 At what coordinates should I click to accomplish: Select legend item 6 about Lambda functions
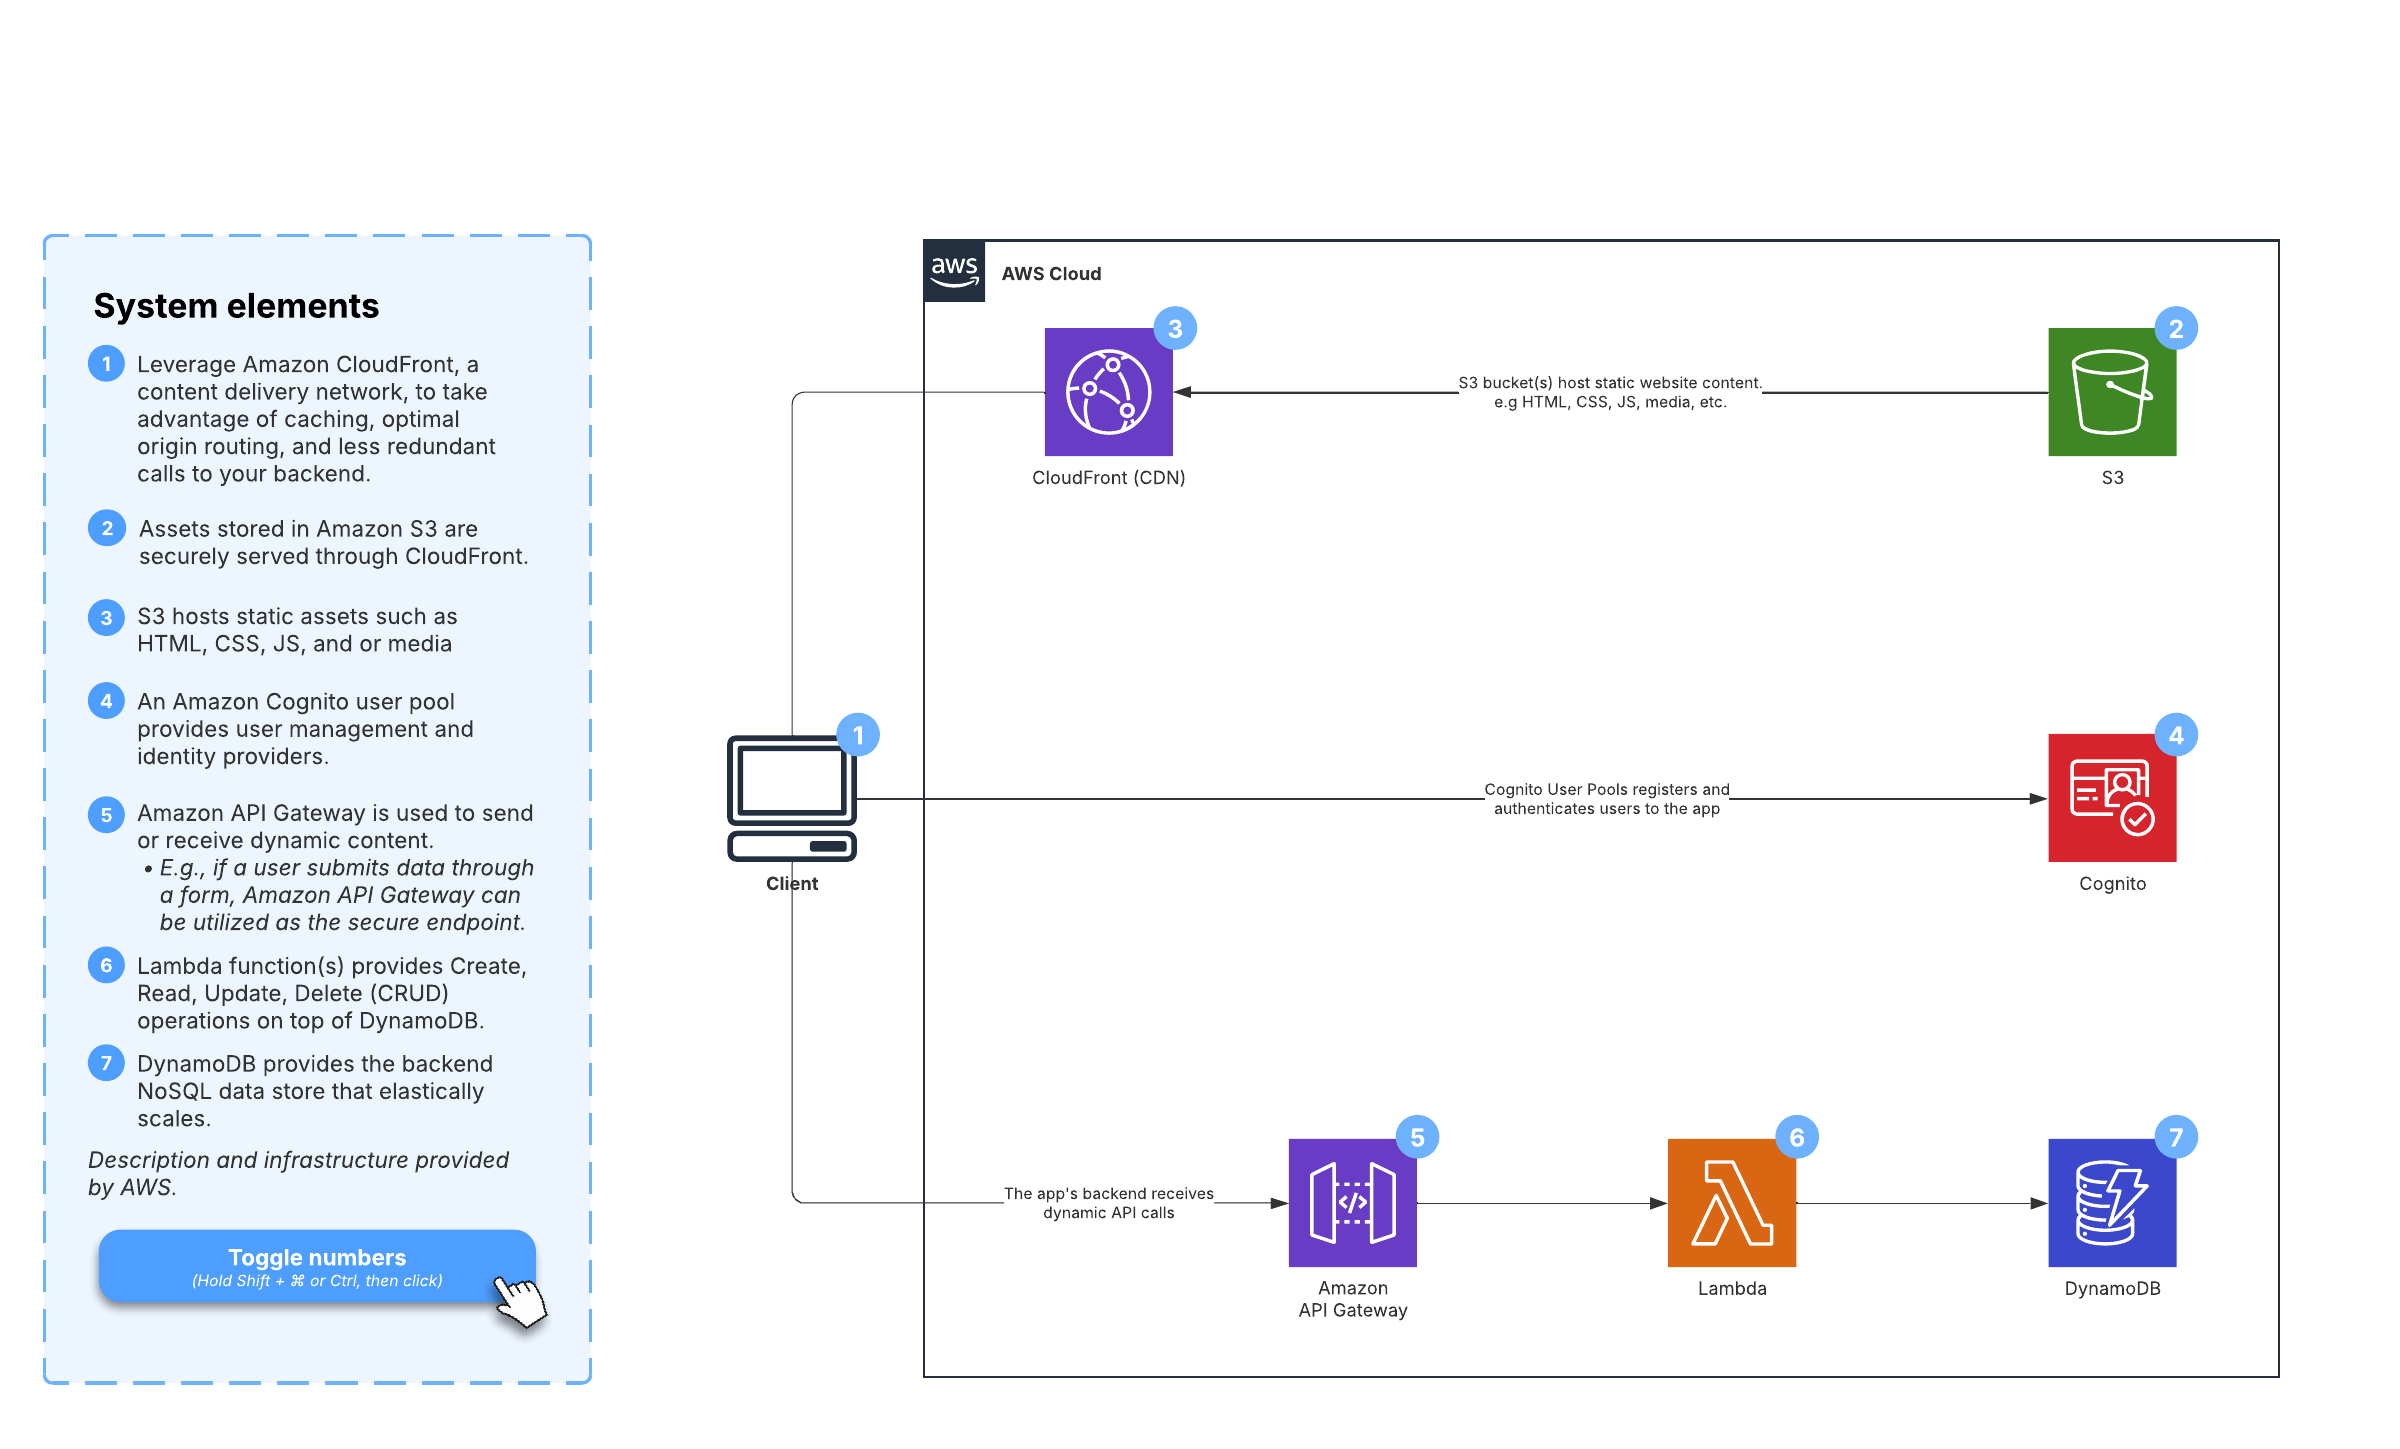[x=331, y=993]
